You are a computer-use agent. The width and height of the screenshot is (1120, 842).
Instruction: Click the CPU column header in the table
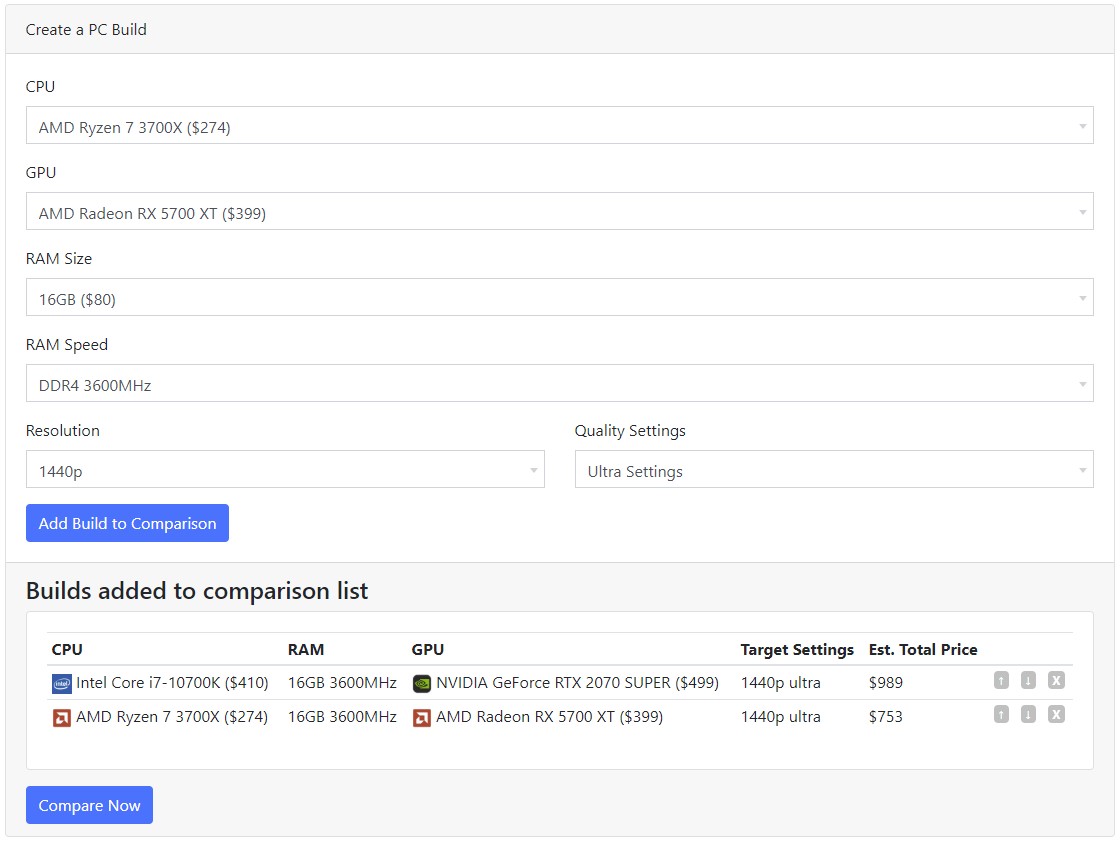click(x=67, y=649)
